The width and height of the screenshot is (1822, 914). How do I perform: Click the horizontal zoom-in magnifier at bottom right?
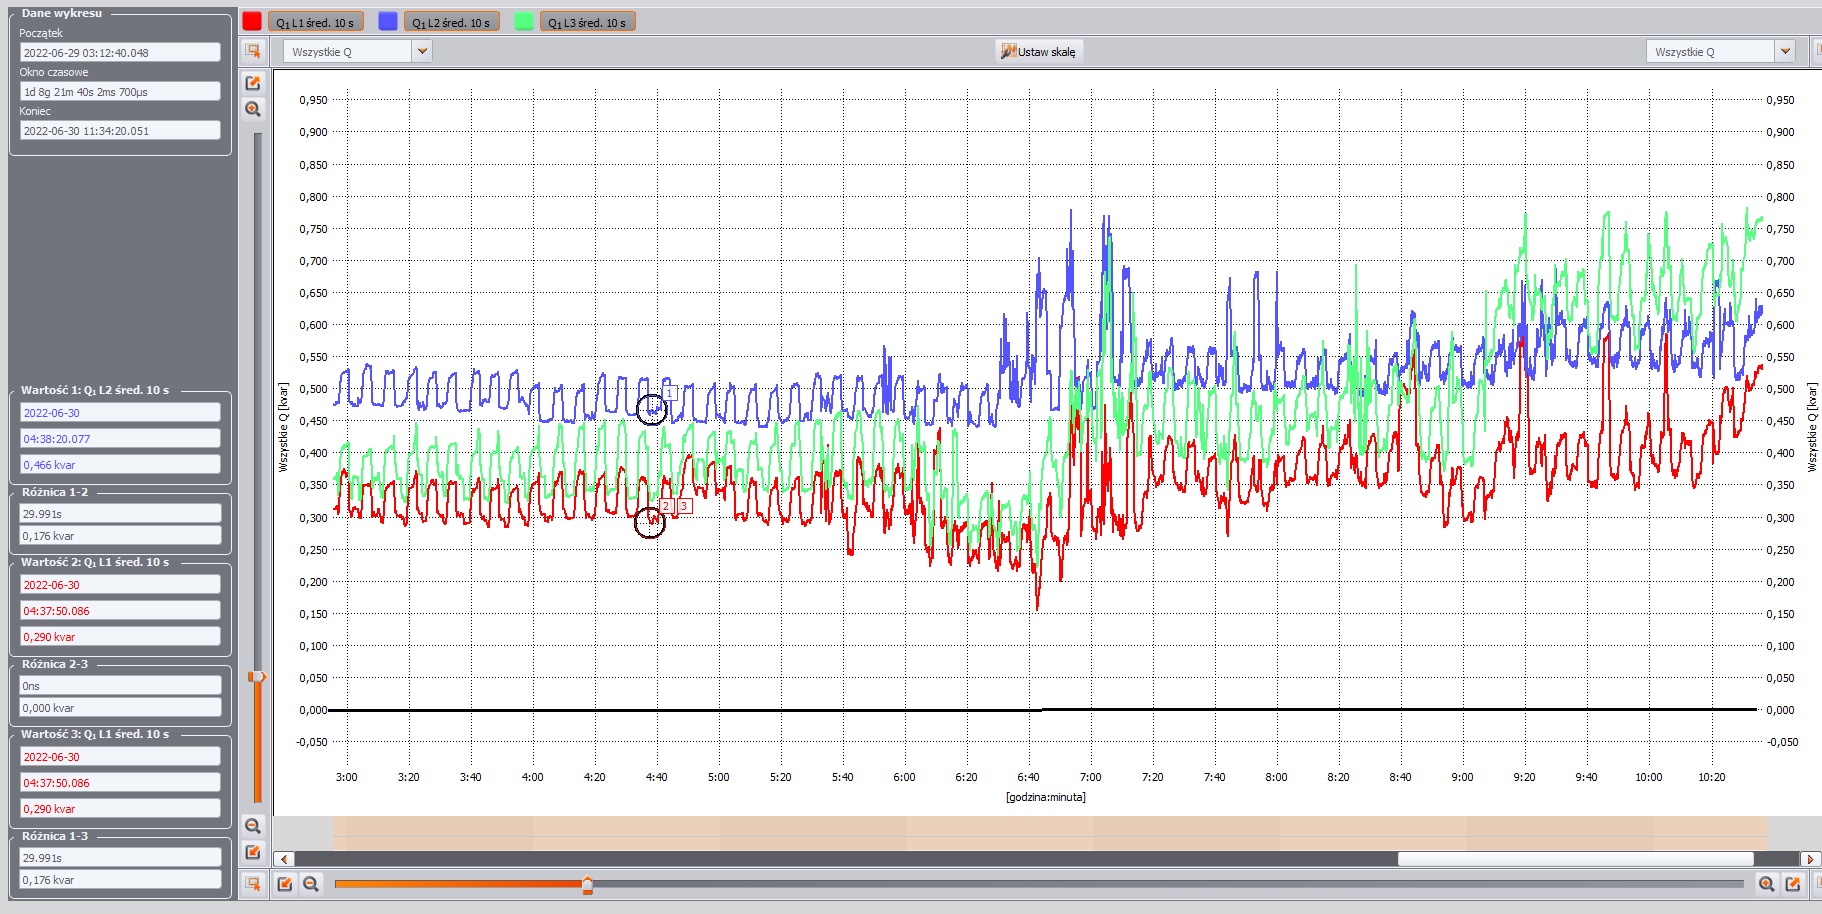coord(1766,884)
